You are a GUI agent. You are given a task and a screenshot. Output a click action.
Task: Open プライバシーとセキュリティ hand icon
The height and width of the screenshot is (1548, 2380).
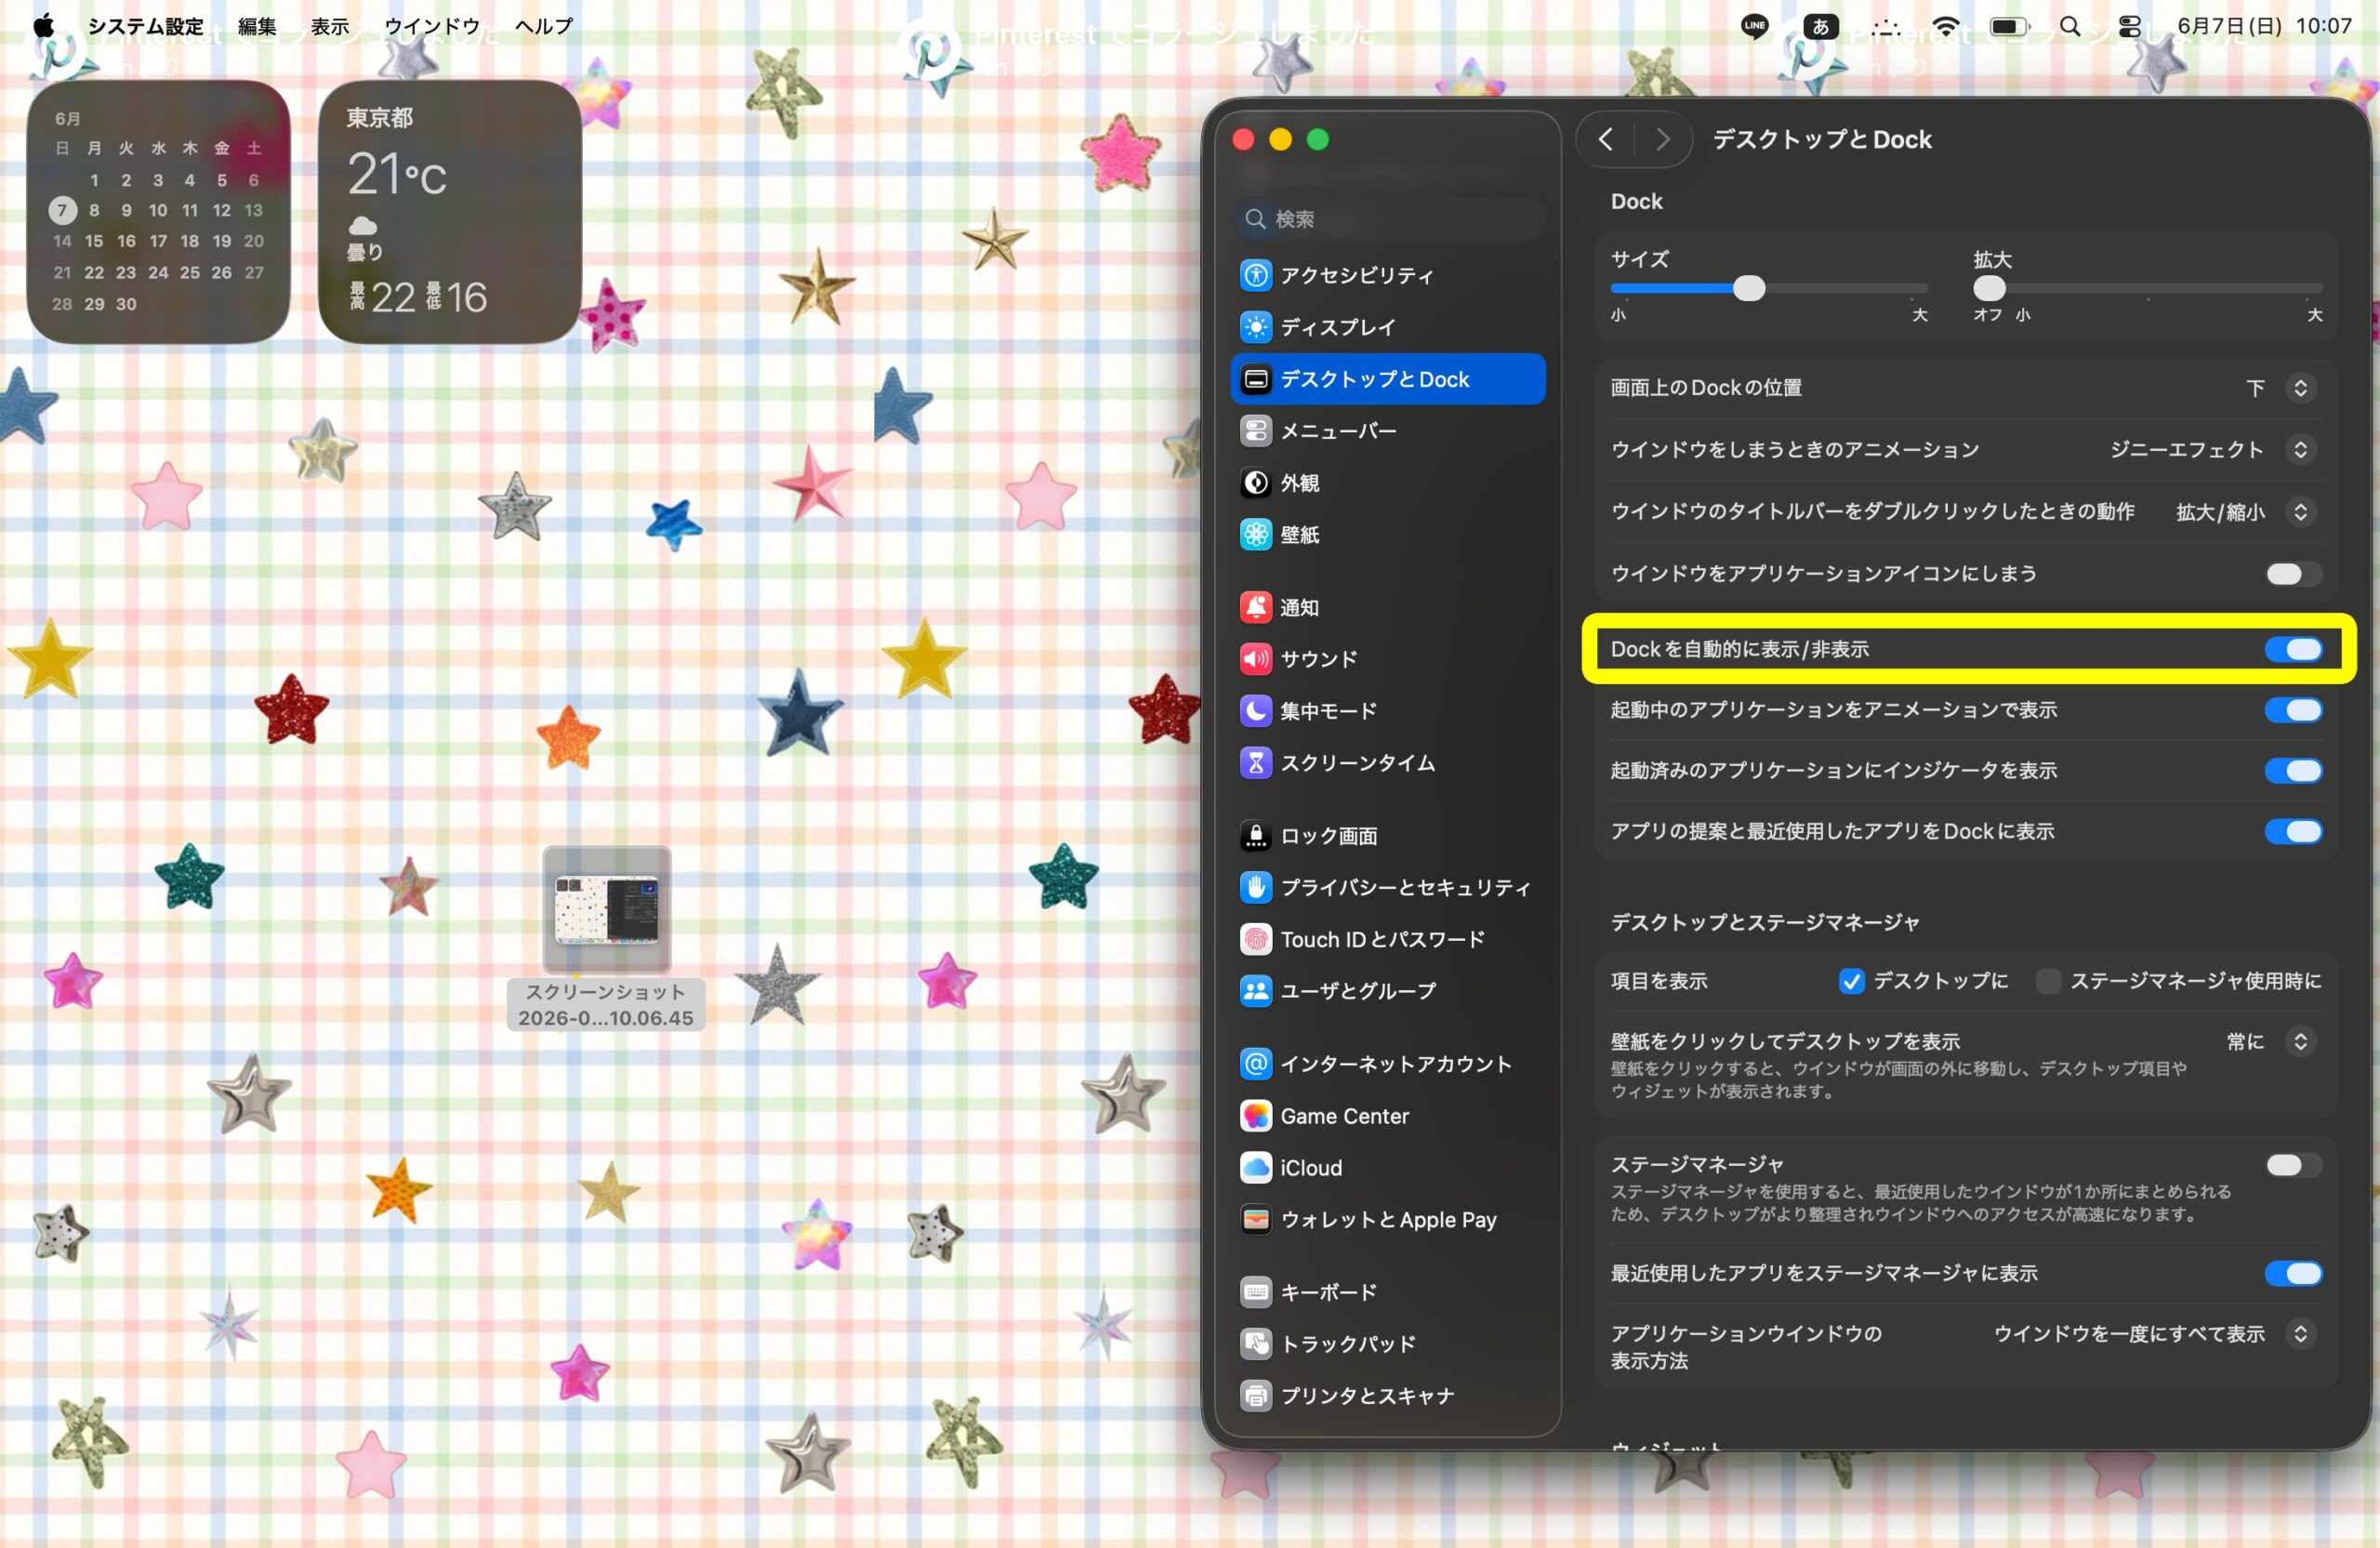1255,887
